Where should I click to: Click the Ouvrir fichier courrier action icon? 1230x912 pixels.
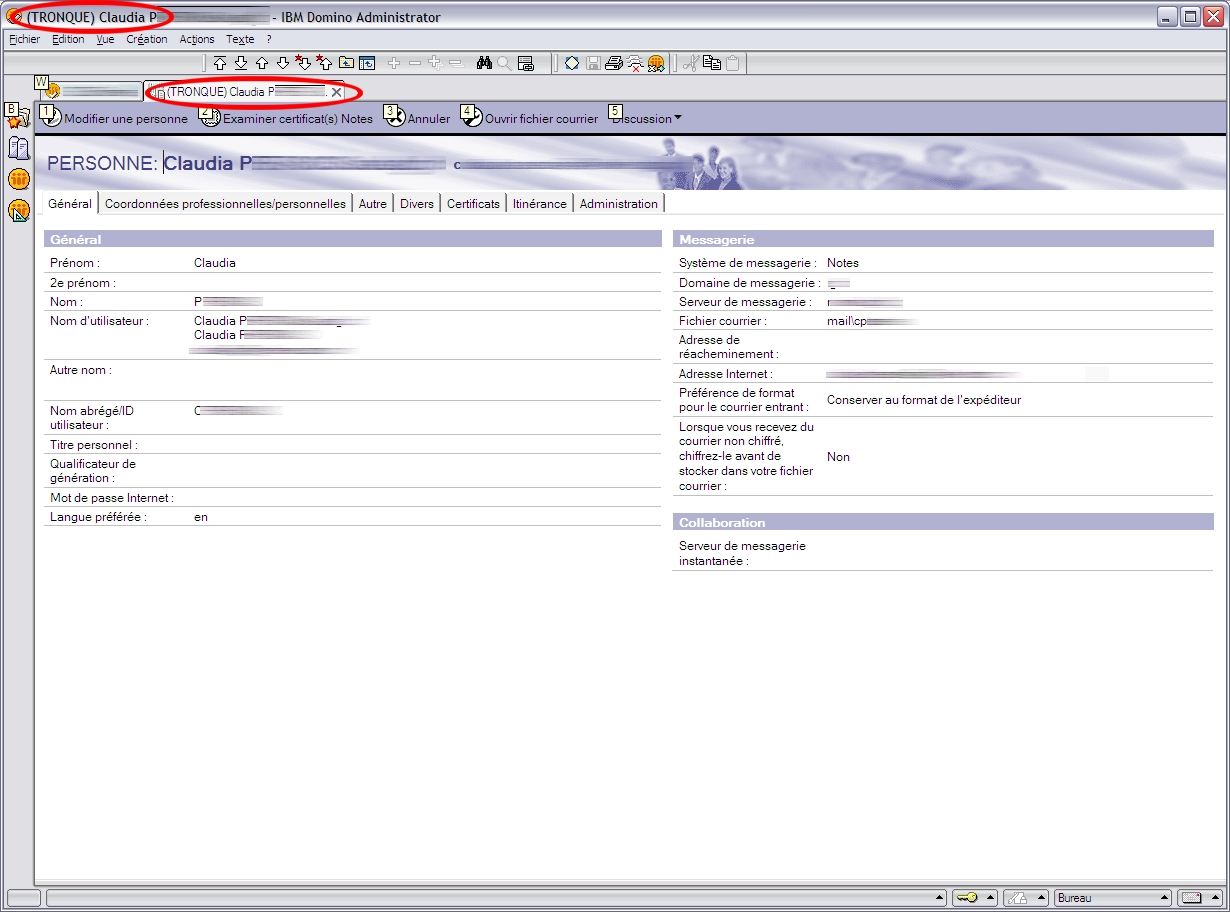(x=472, y=118)
